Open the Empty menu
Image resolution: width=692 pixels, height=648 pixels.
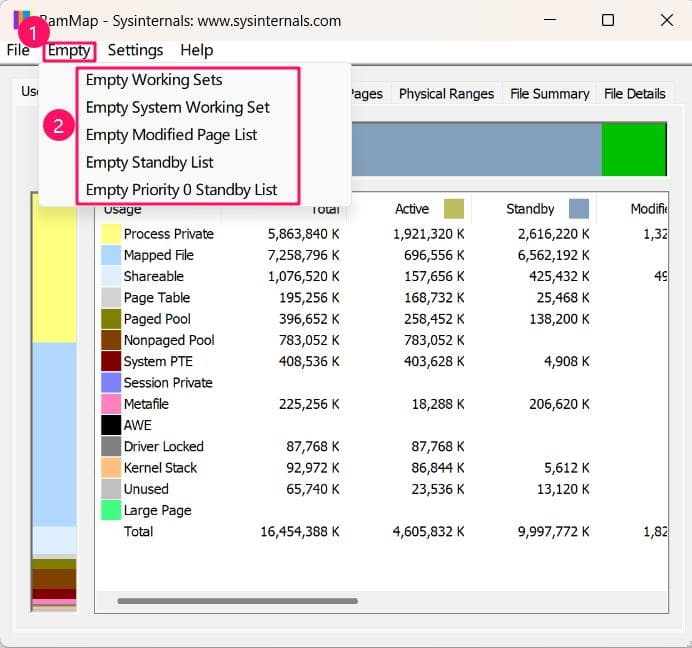(69, 50)
